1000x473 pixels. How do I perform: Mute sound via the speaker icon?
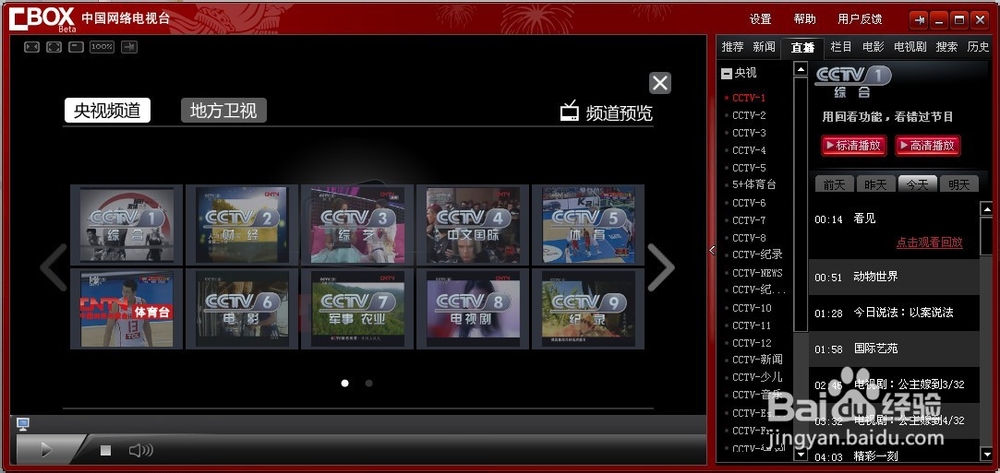point(140,451)
